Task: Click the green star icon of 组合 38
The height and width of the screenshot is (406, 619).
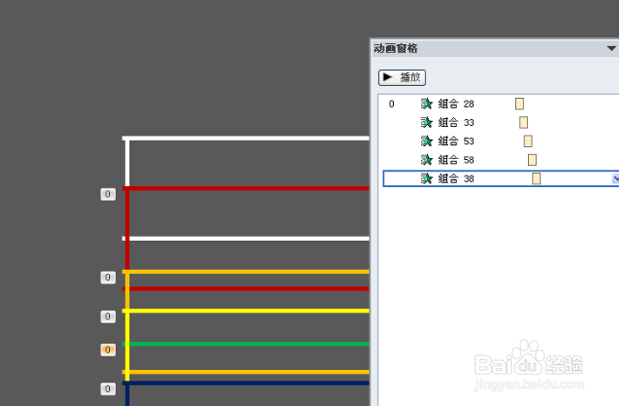Action: coord(426,179)
